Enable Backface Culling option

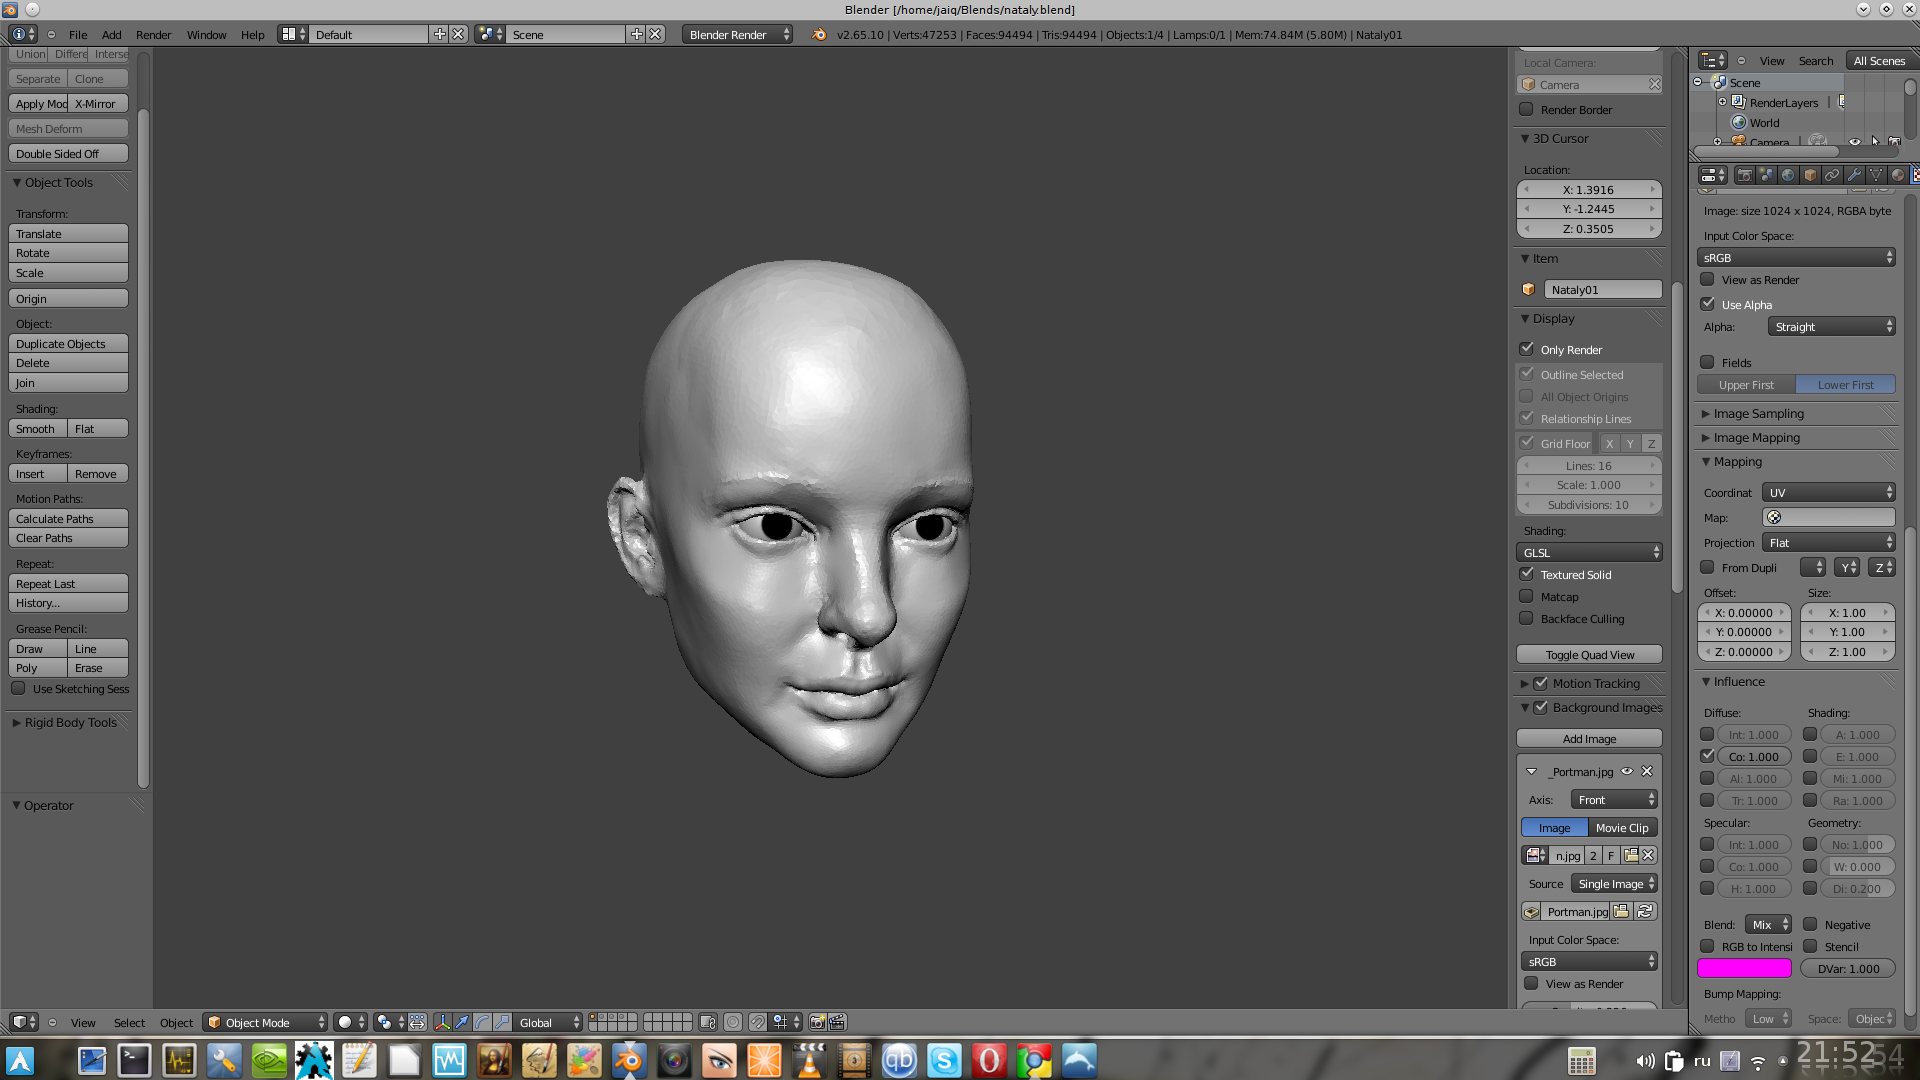click(1527, 619)
